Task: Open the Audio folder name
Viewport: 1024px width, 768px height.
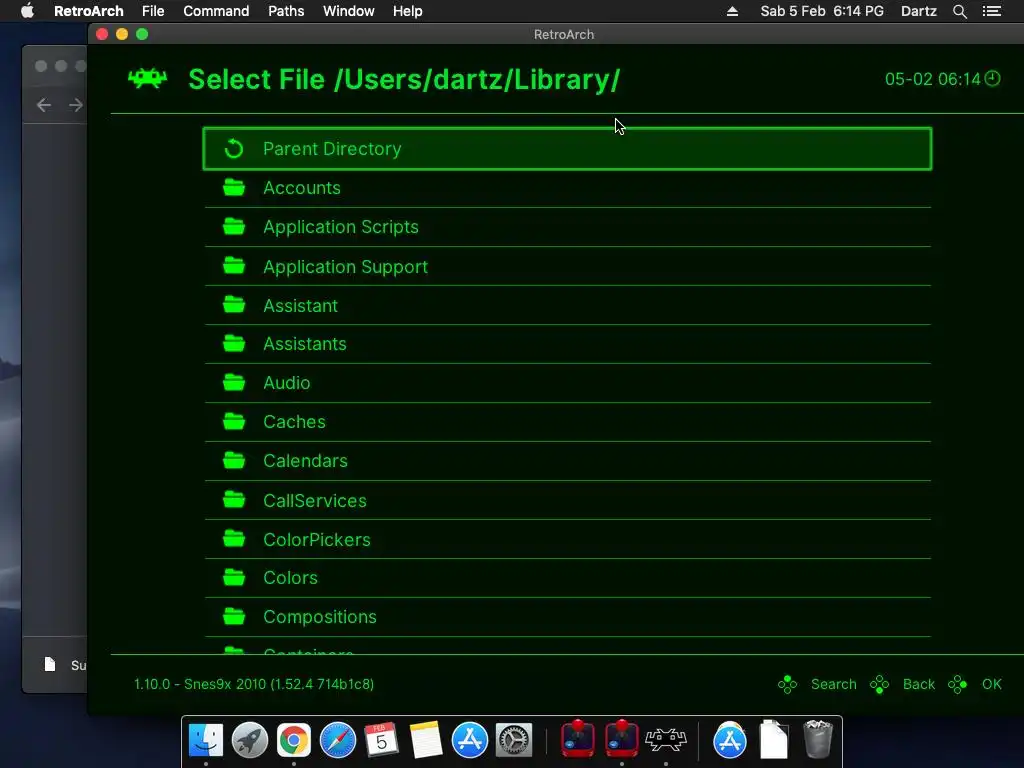Action: pyautogui.click(x=287, y=383)
